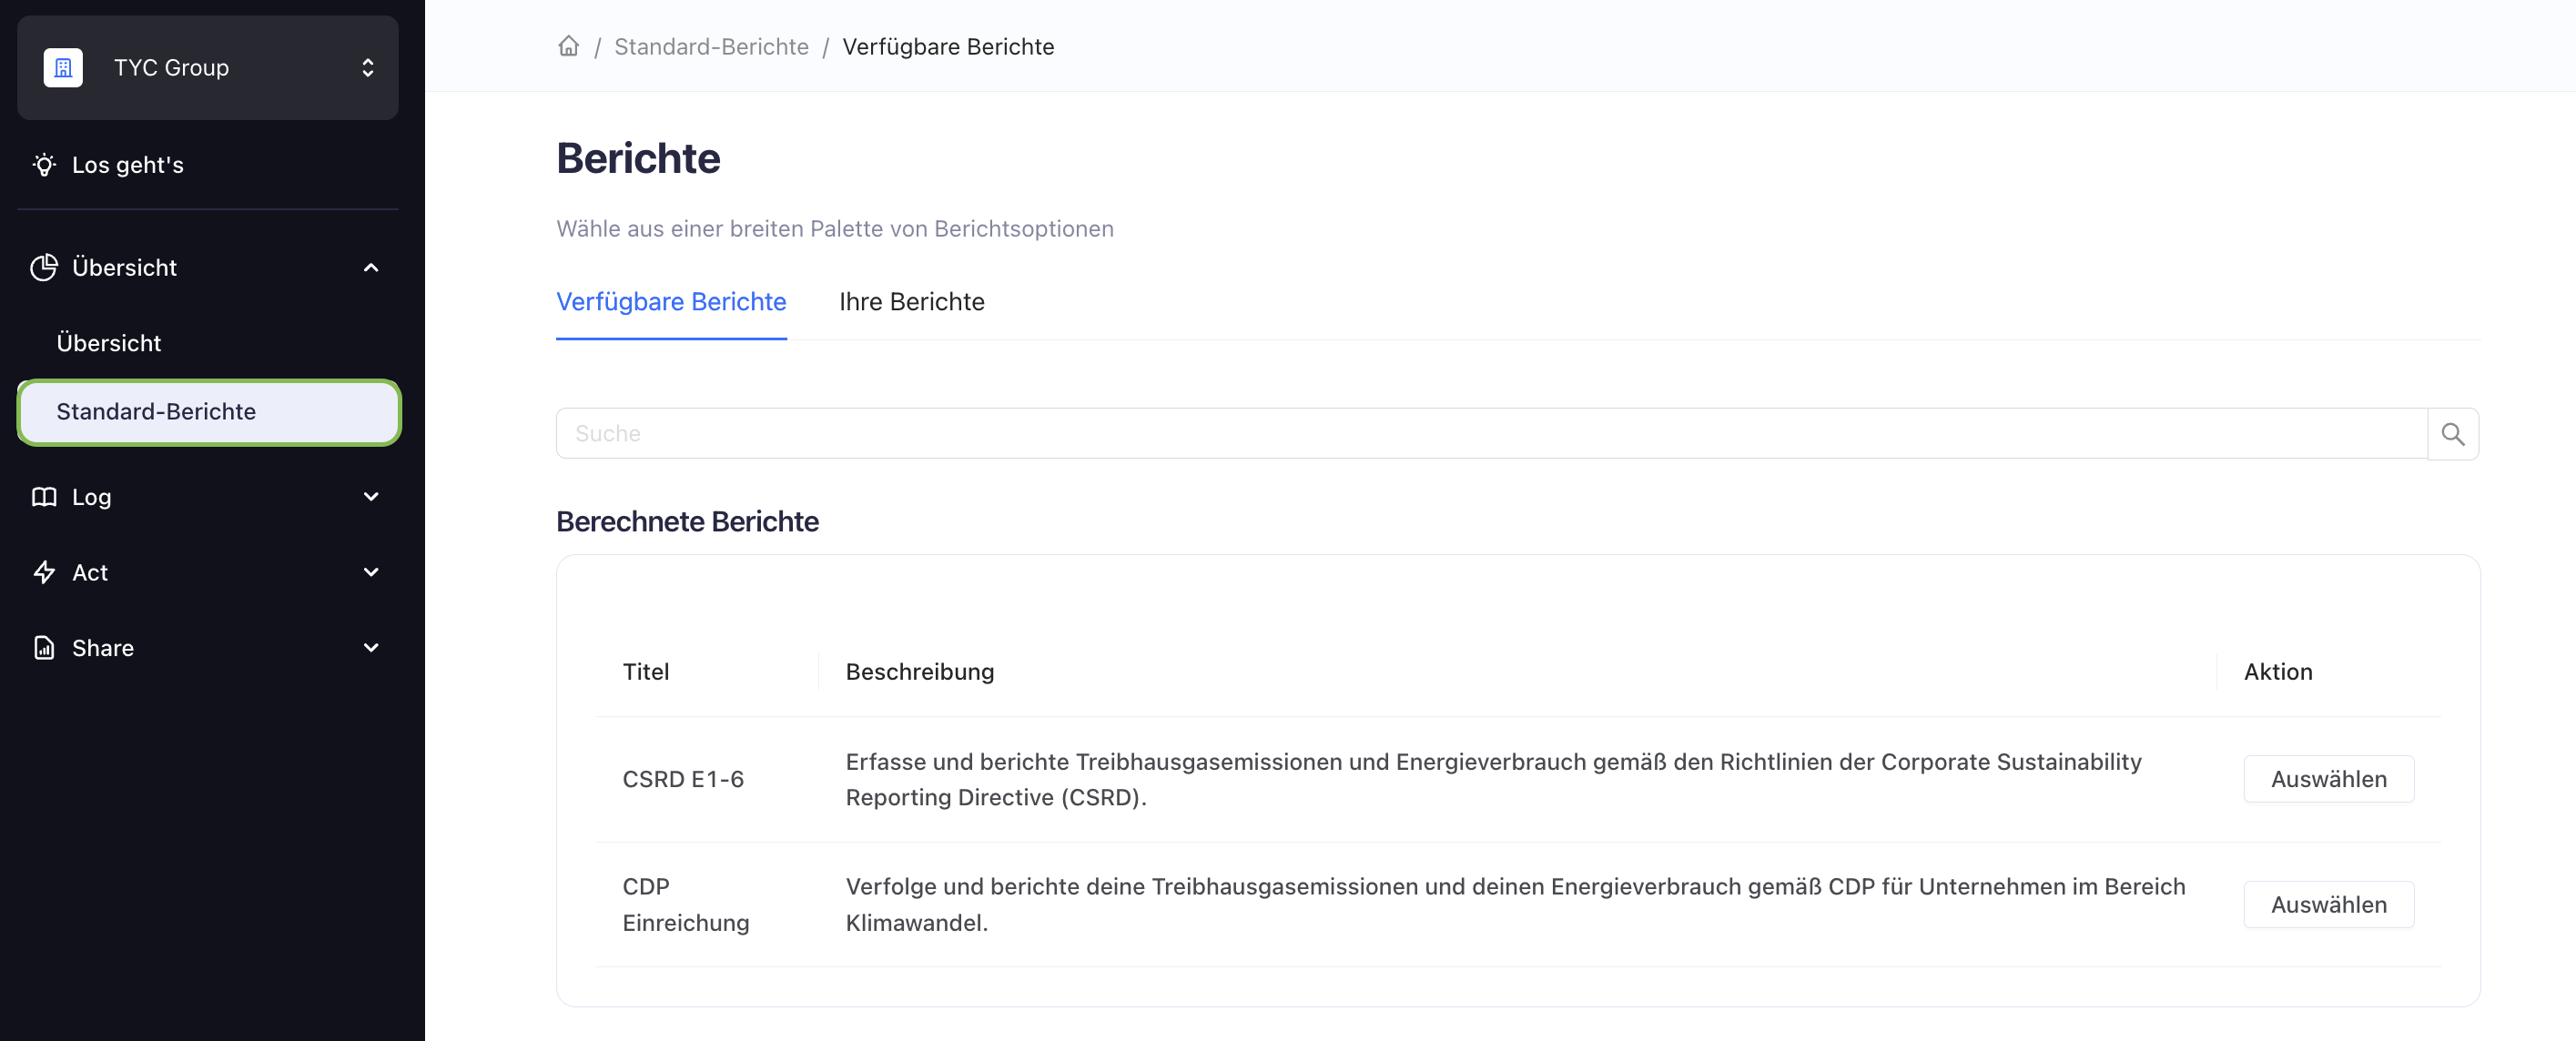Click the TYC Group building icon
Screen dimensions: 2576x1041
coord(63,67)
